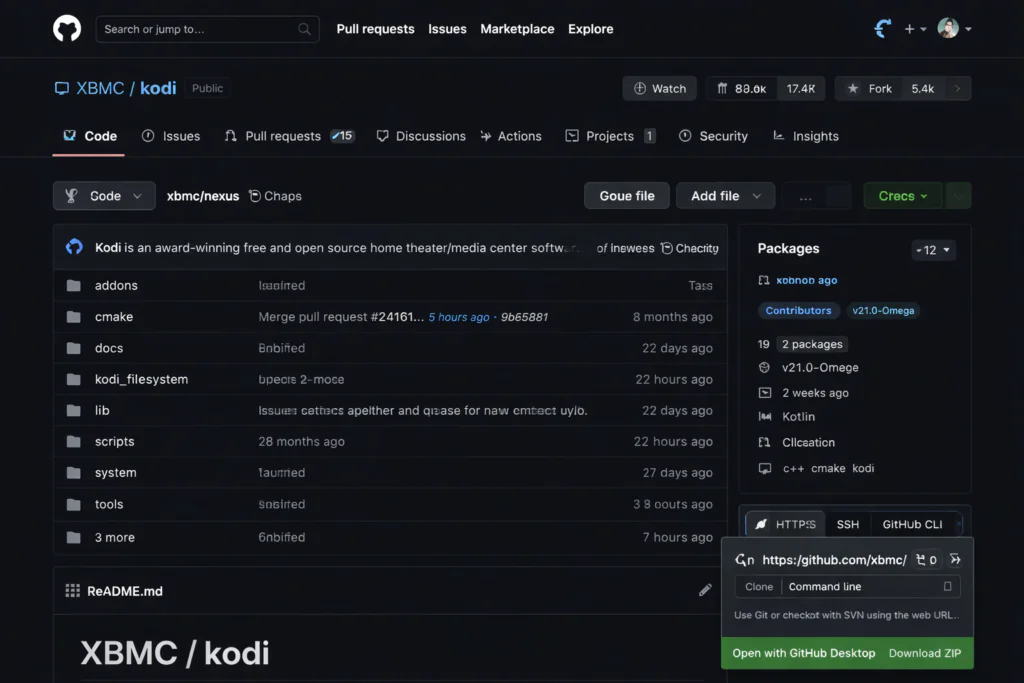This screenshot has height=683, width=1024.
Task: Open the Actions tab
Action: (x=511, y=136)
